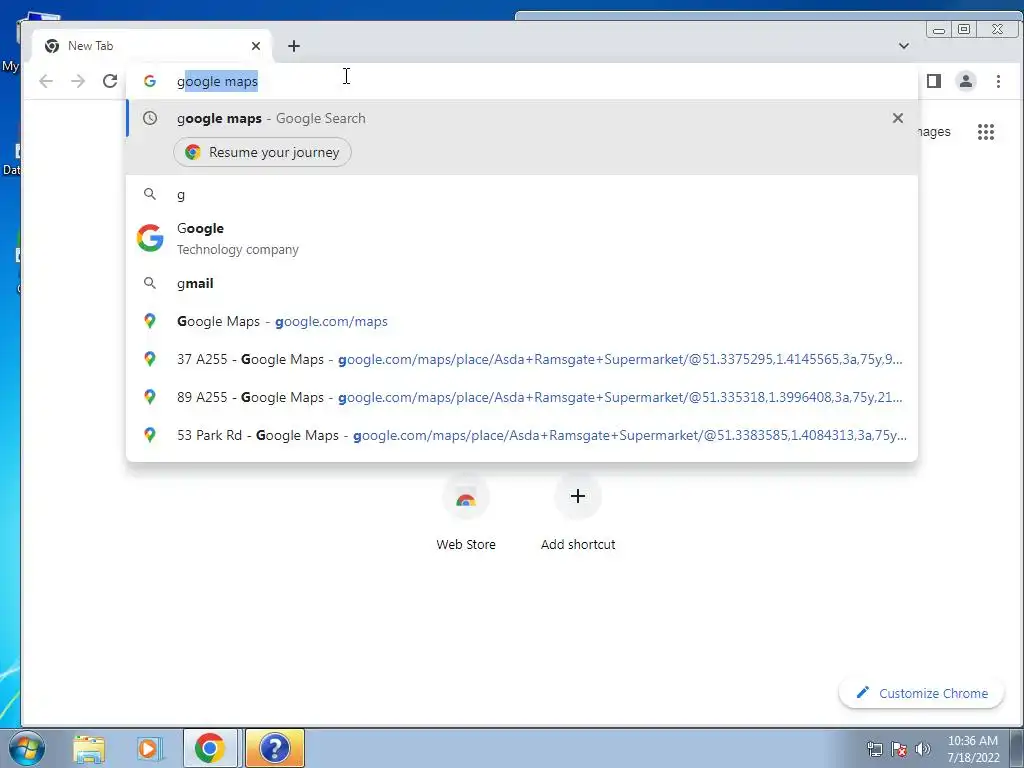
Task: Open the 53 Park Rd Google Maps suggestion
Action: [x=521, y=435]
